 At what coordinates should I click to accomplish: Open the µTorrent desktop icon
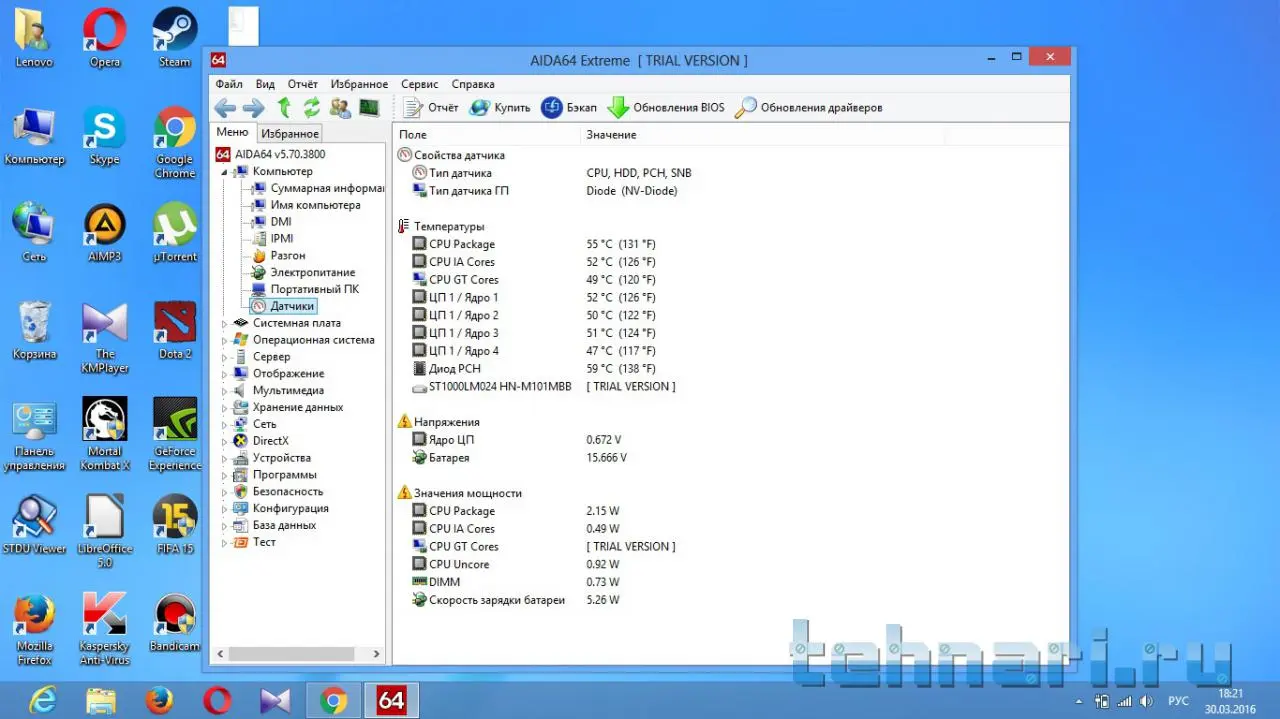click(x=175, y=232)
